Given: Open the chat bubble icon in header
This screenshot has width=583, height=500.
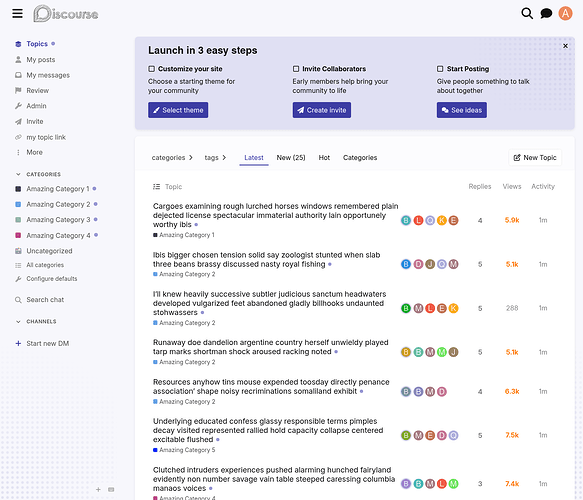Looking at the screenshot, I should (x=546, y=14).
